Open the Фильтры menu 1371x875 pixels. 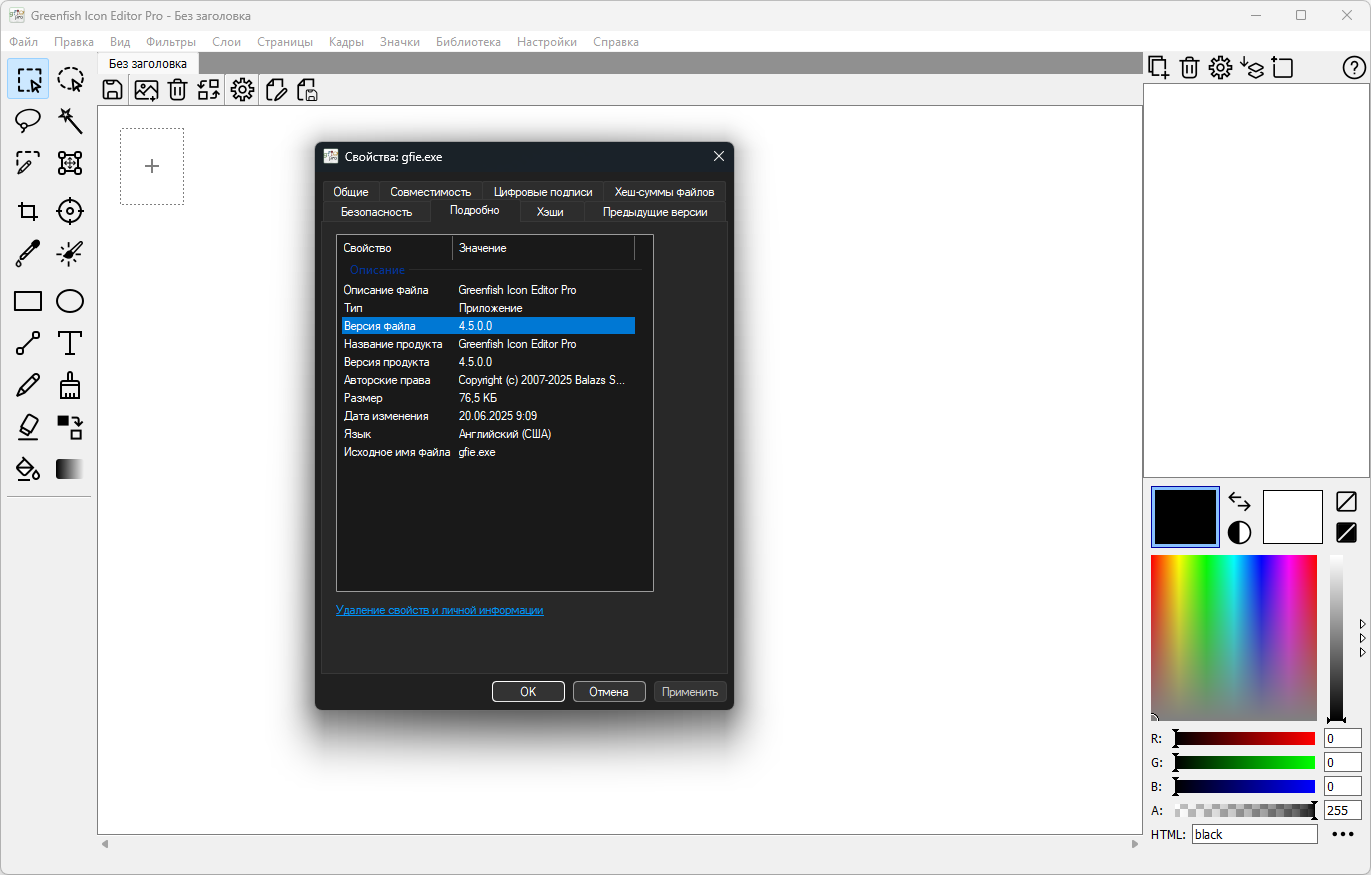171,42
